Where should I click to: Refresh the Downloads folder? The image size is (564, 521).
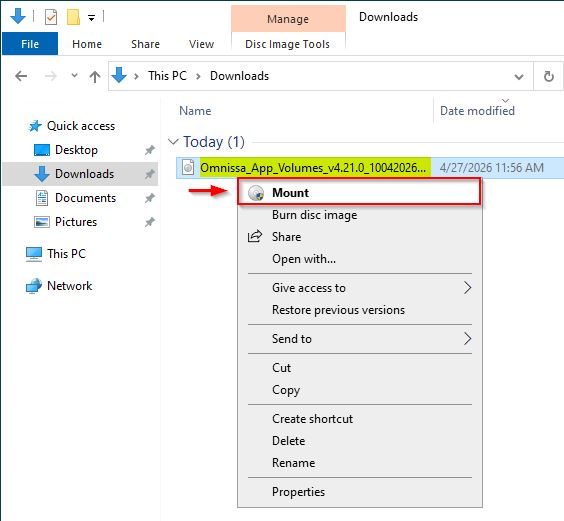tap(549, 76)
